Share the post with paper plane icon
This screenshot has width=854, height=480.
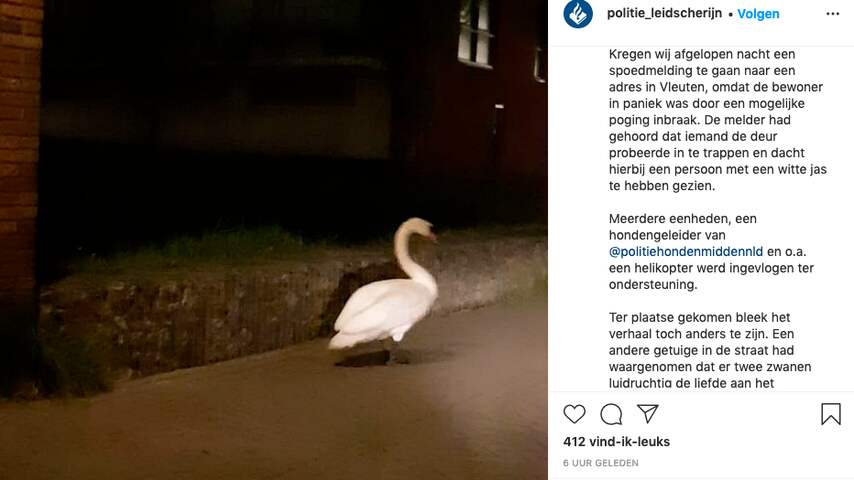648,414
